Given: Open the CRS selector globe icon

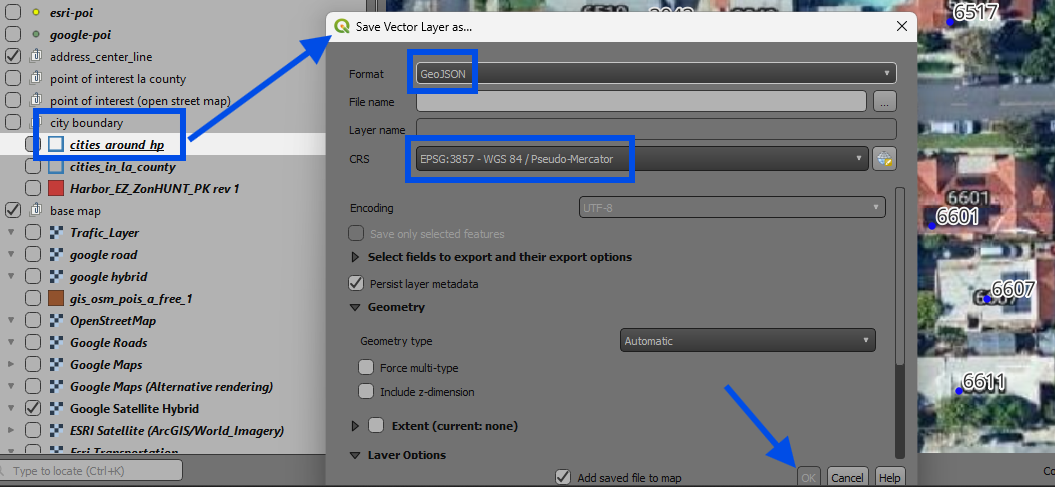Looking at the screenshot, I should click(x=883, y=158).
